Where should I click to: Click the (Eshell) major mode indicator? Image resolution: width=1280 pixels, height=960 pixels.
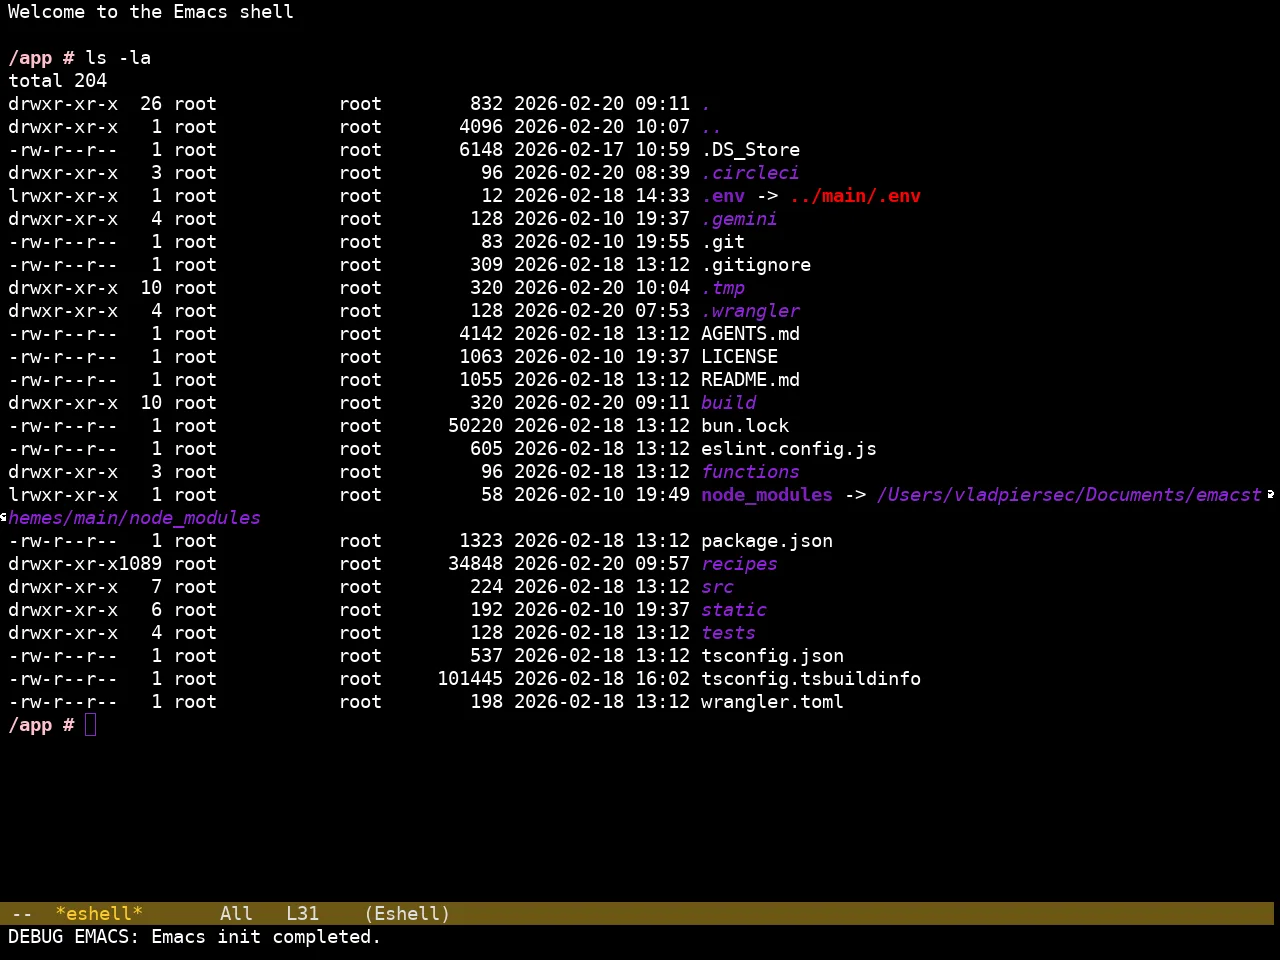(x=407, y=914)
